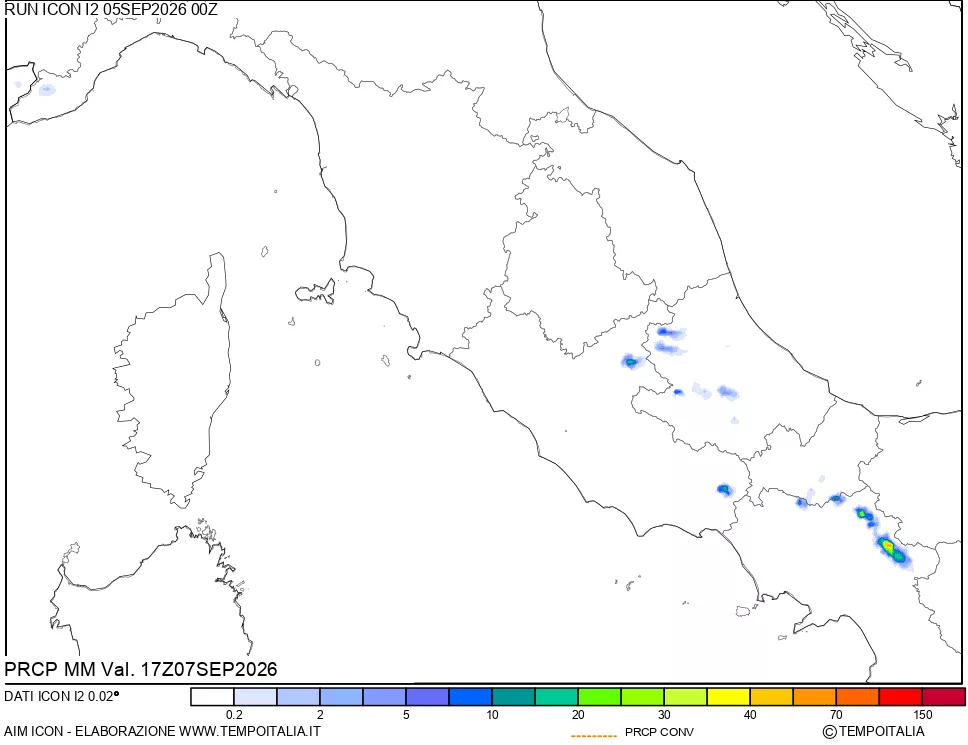Viewport: 968px width, 745px height.
Task: Click the legend value '0.2'
Action: coord(234,715)
